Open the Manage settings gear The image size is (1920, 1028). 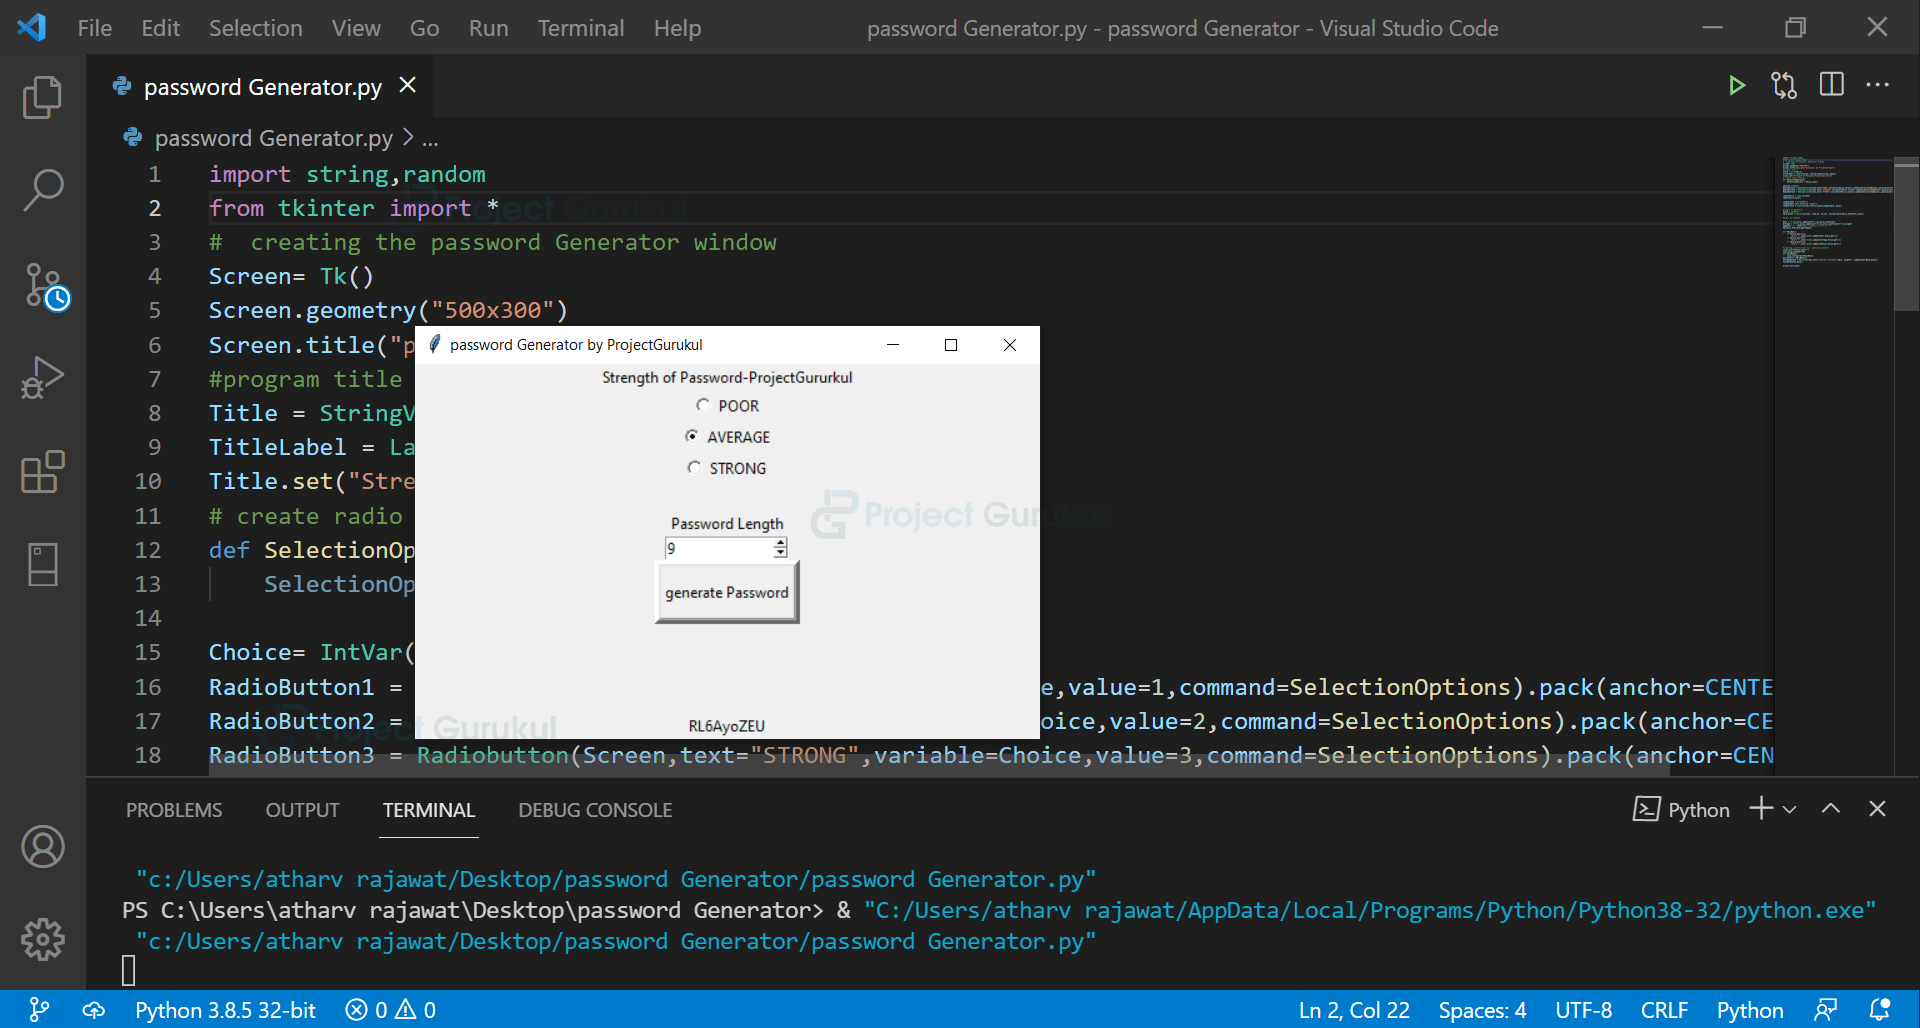pyautogui.click(x=41, y=939)
